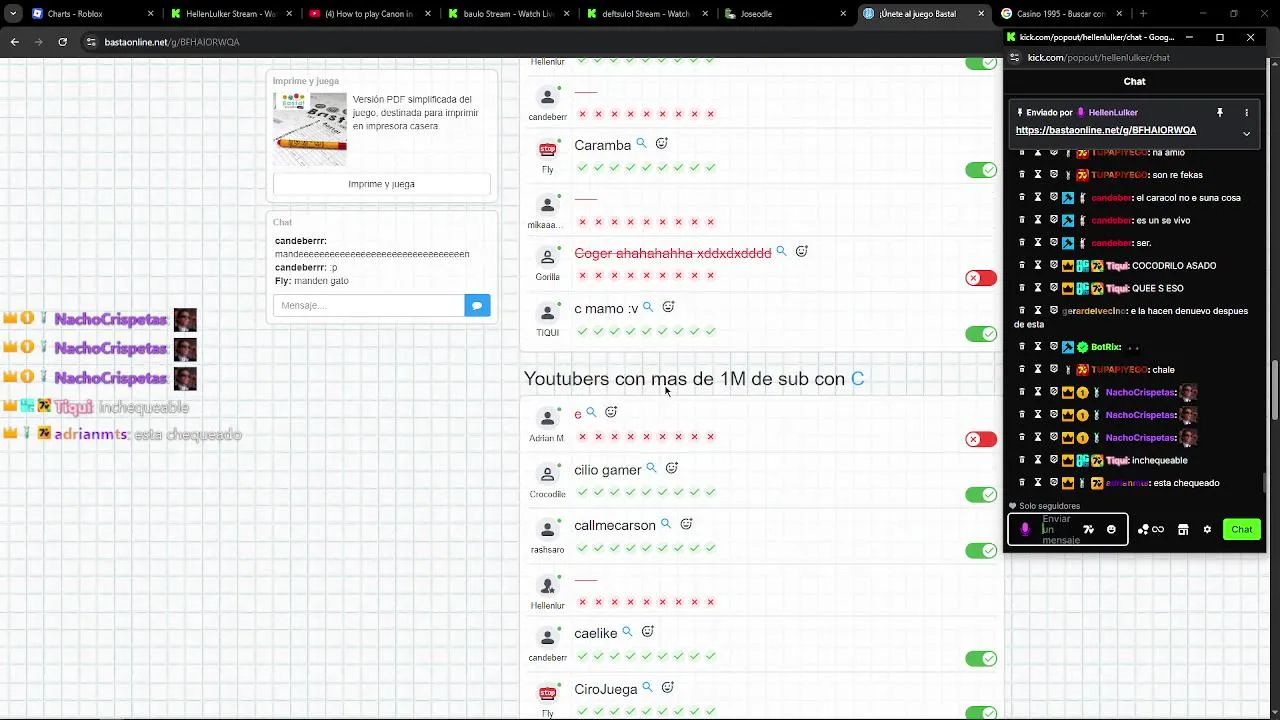Open emoji reaction for the Caramba answer
Image resolution: width=1280 pixels, height=720 pixels.
point(661,144)
